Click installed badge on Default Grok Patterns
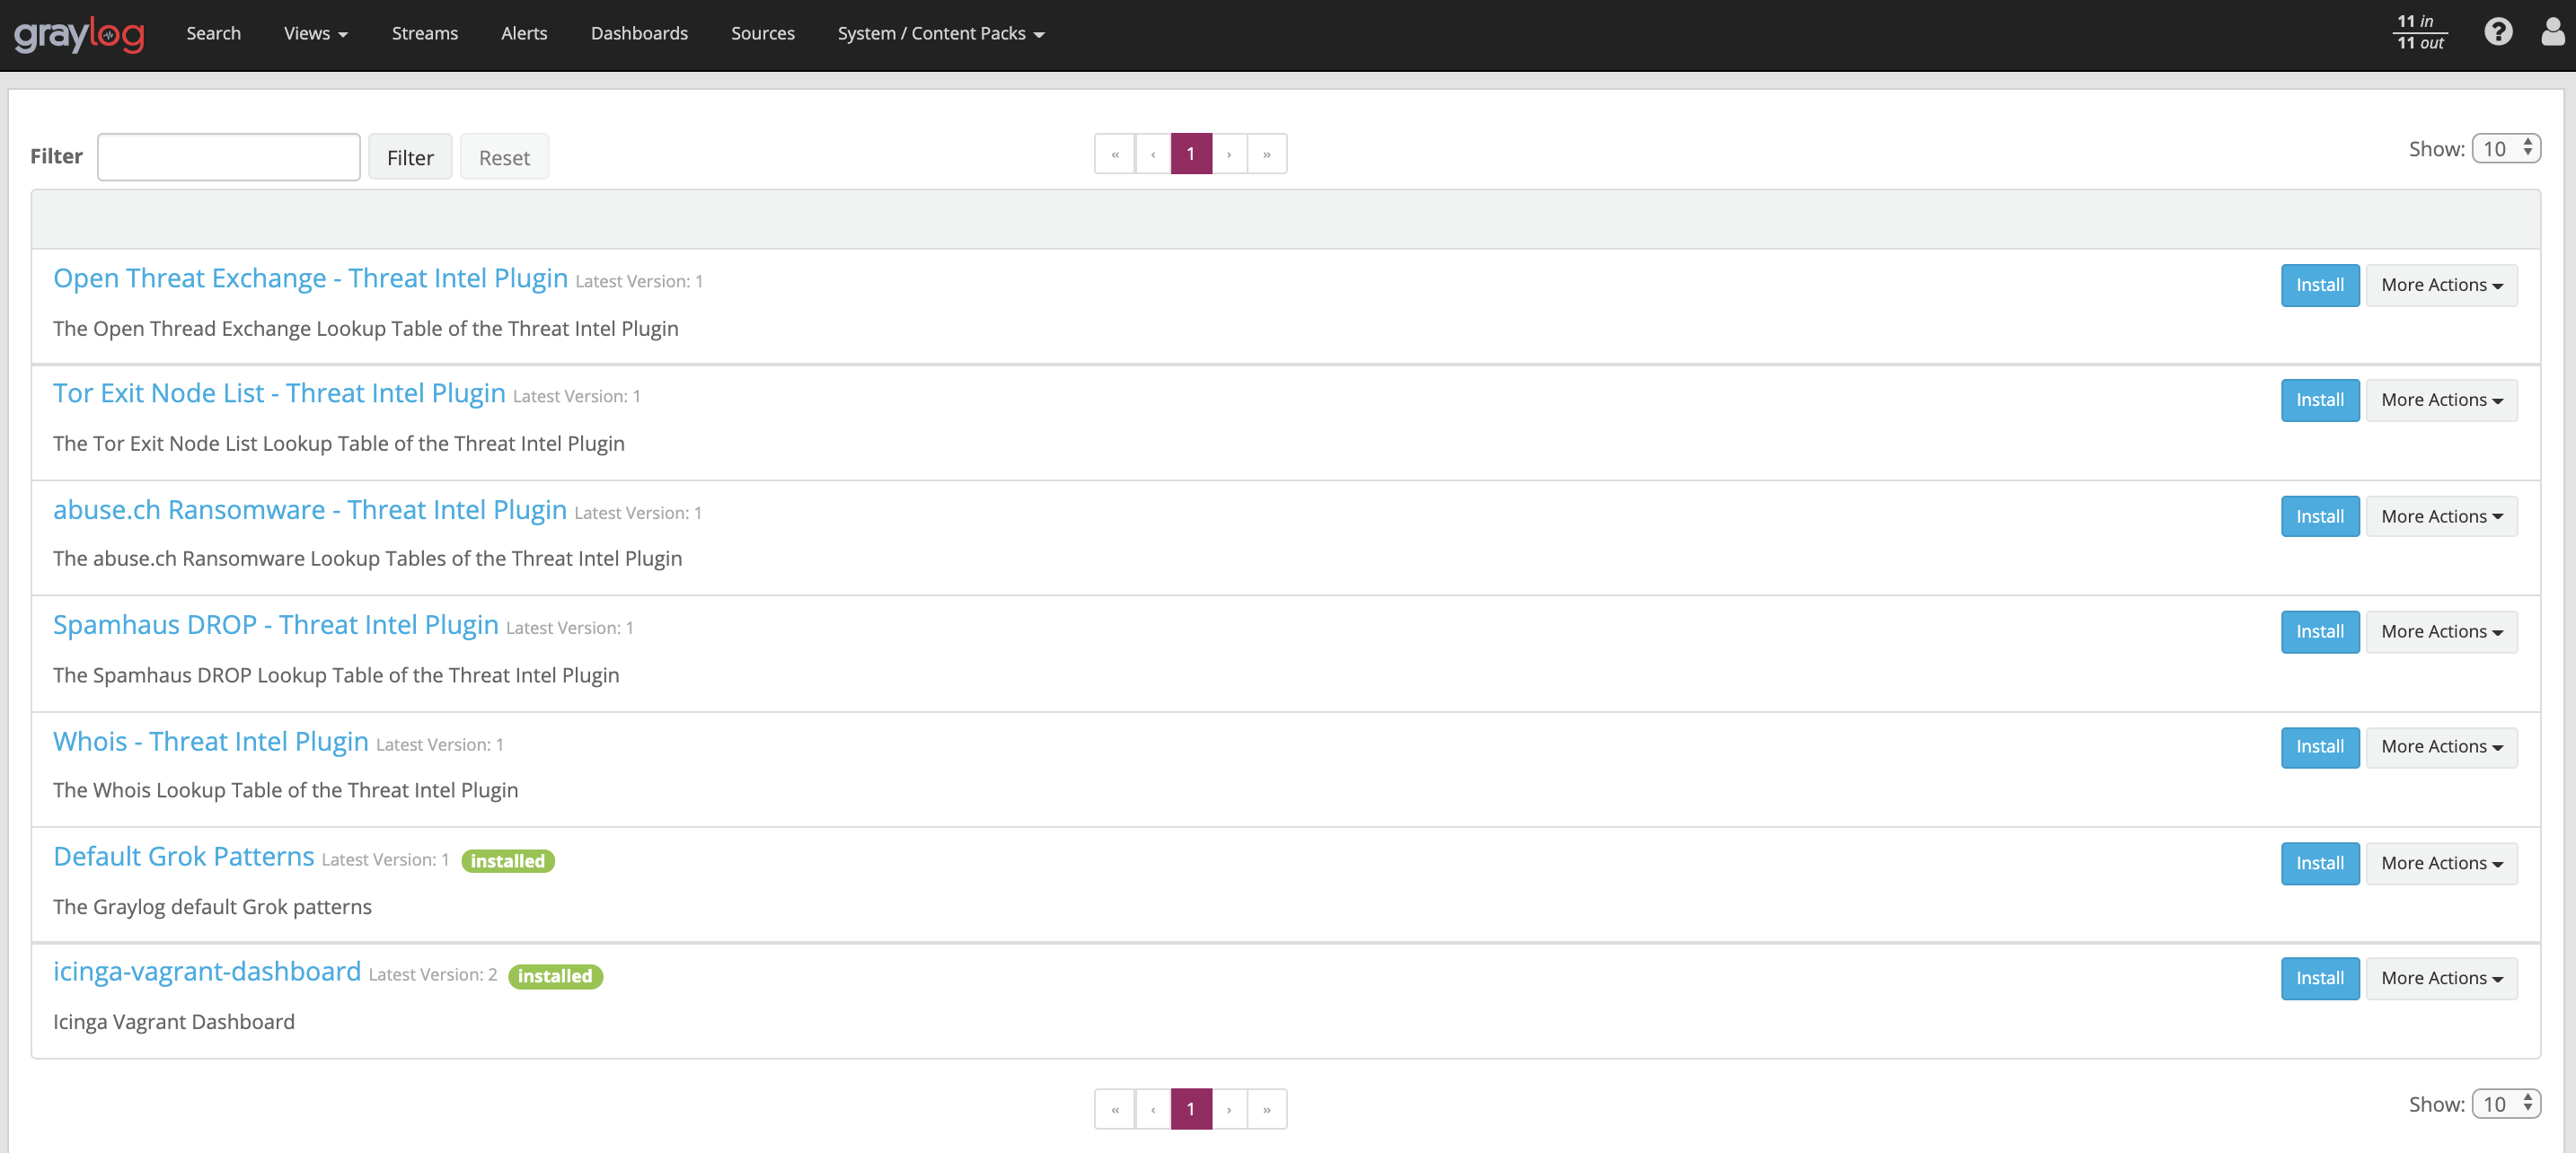The height and width of the screenshot is (1153, 2576). [508, 861]
